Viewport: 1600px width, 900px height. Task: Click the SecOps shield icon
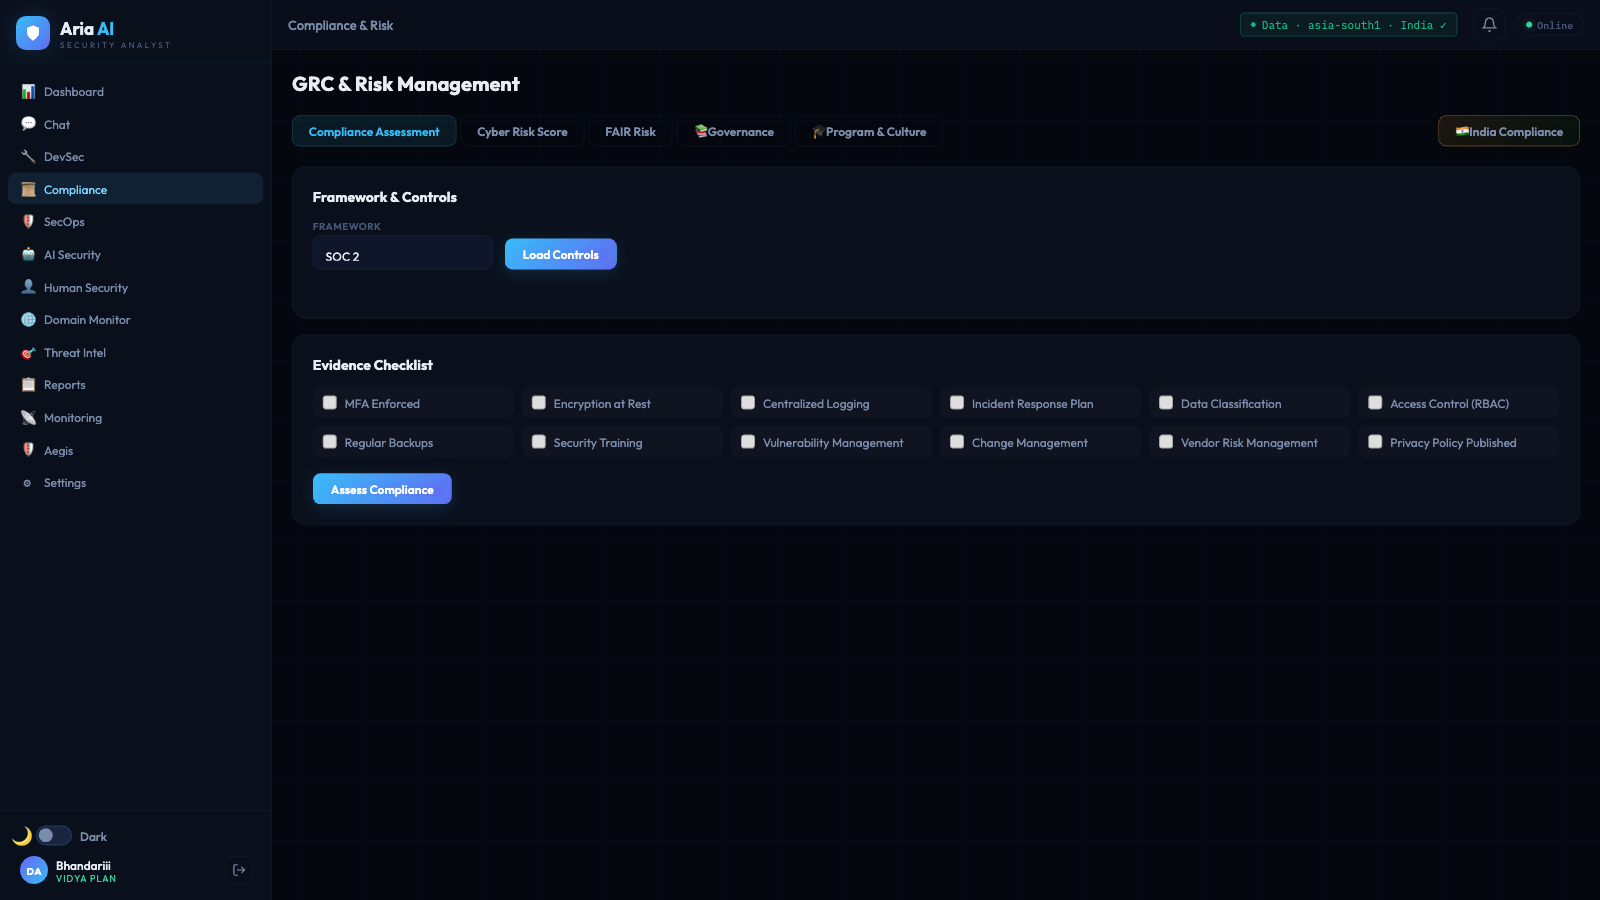(28, 222)
